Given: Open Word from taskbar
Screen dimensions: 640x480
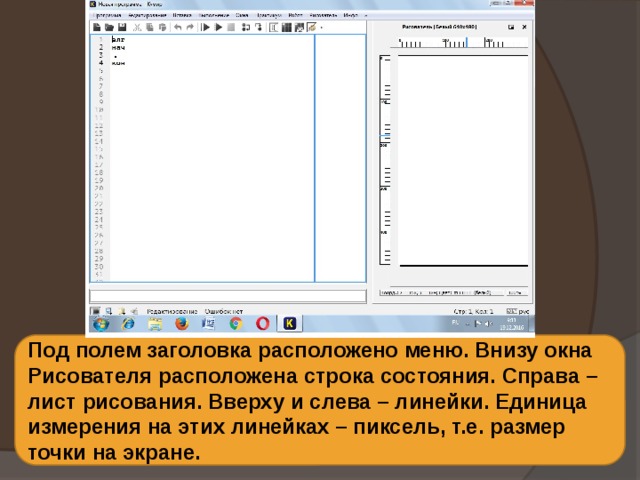Looking at the screenshot, I should tap(209, 324).
